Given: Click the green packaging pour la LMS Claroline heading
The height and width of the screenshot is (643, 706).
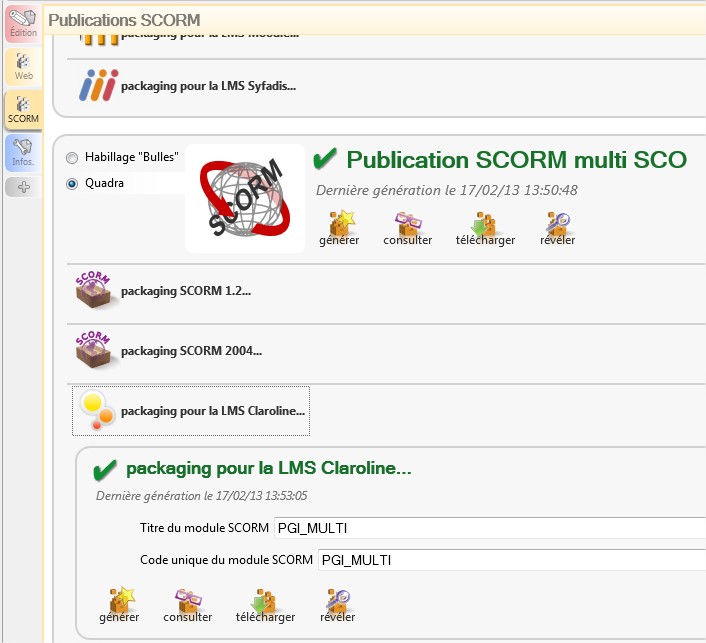Looking at the screenshot, I should pyautogui.click(x=269, y=468).
